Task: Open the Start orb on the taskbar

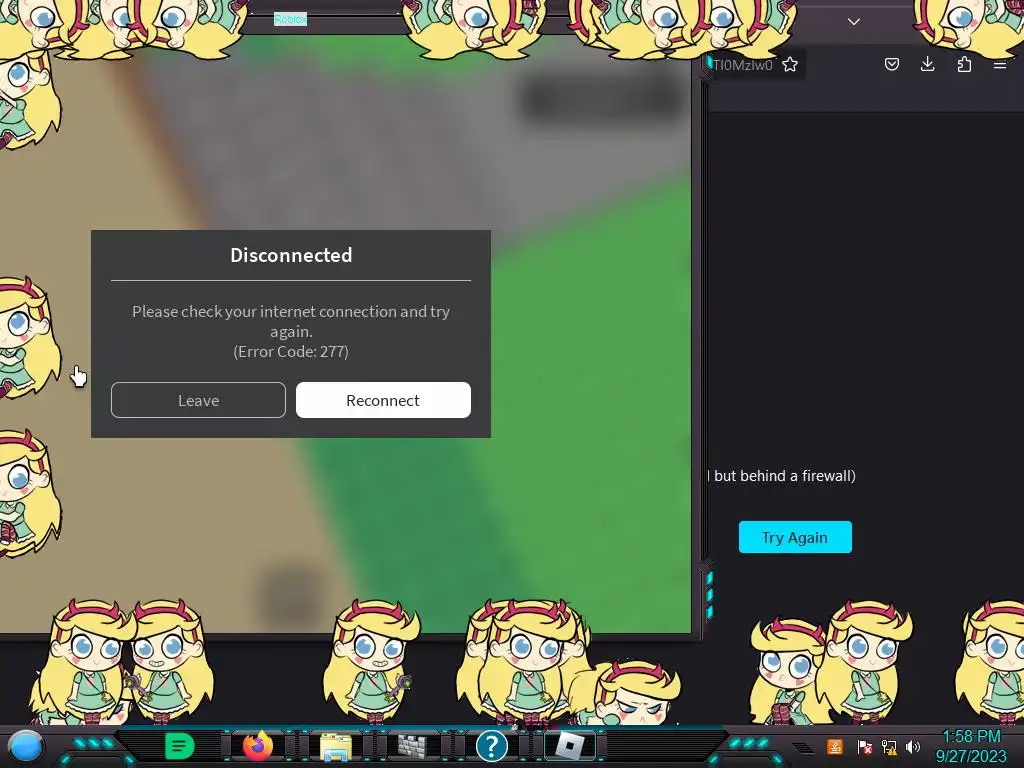Action: click(26, 746)
